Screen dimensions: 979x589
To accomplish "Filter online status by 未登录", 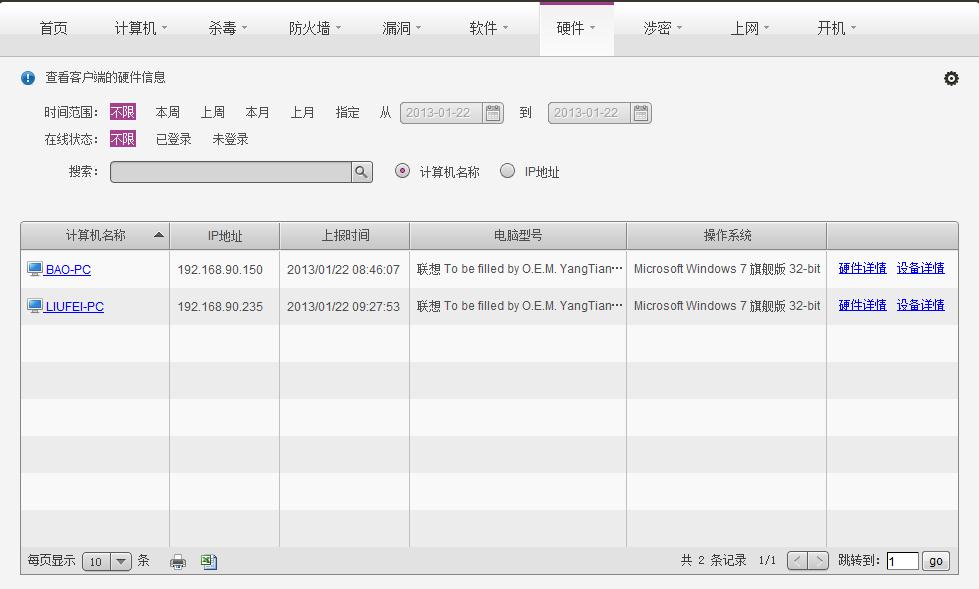I will pyautogui.click(x=230, y=139).
